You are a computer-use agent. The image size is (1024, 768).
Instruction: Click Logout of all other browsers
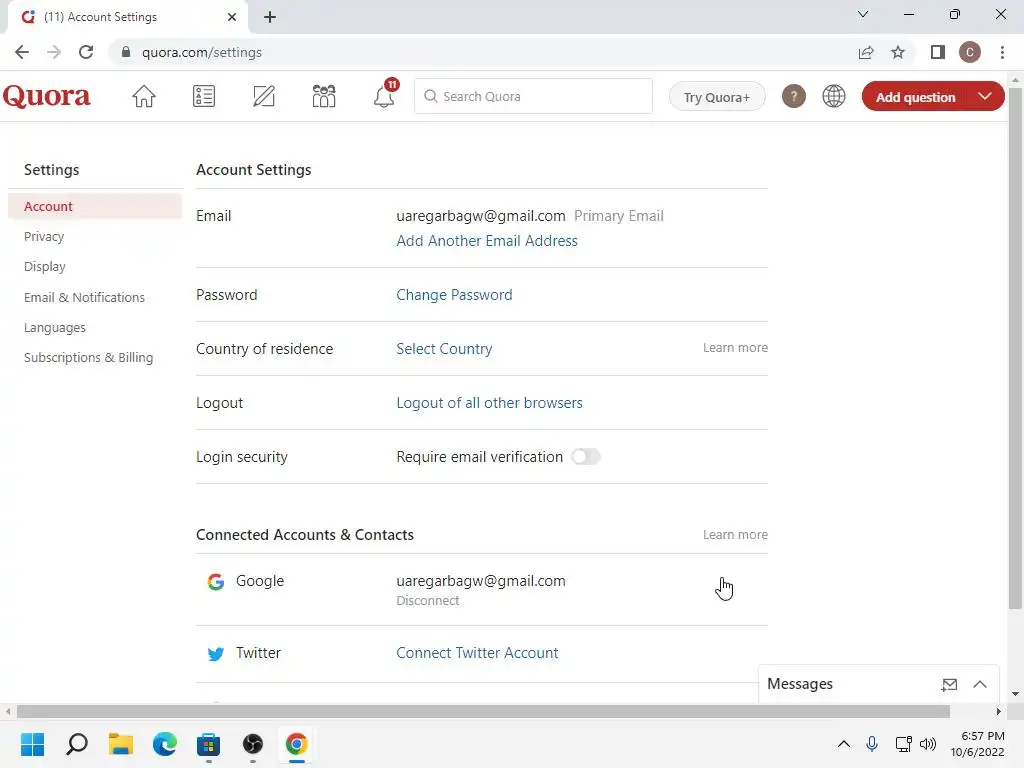pyautogui.click(x=489, y=403)
